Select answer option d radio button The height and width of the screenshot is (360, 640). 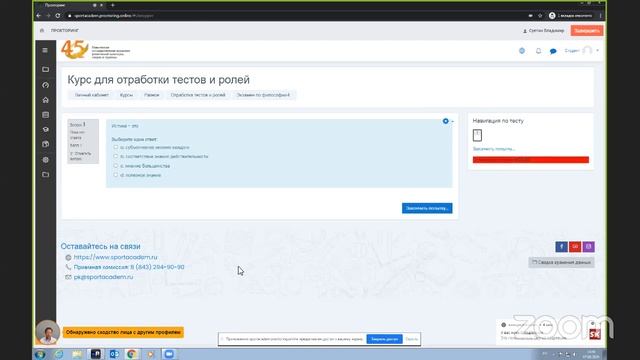116,175
